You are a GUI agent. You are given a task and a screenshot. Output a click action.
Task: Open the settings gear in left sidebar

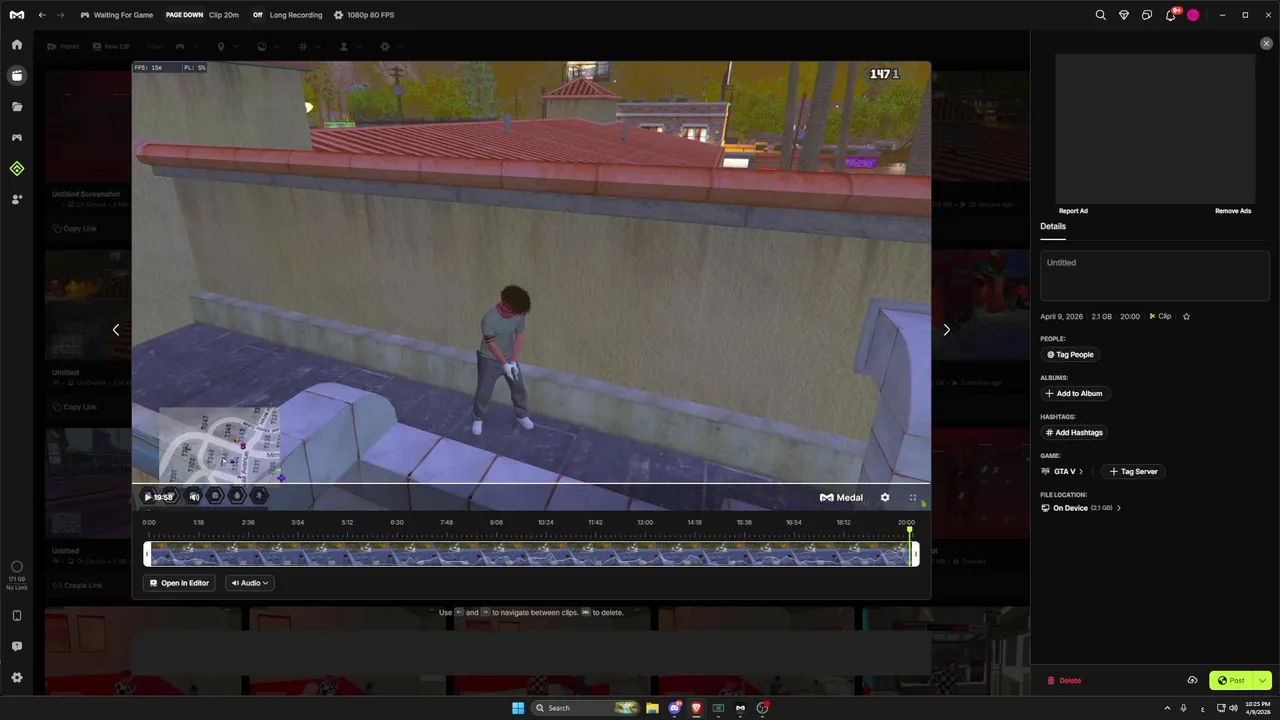coord(17,678)
